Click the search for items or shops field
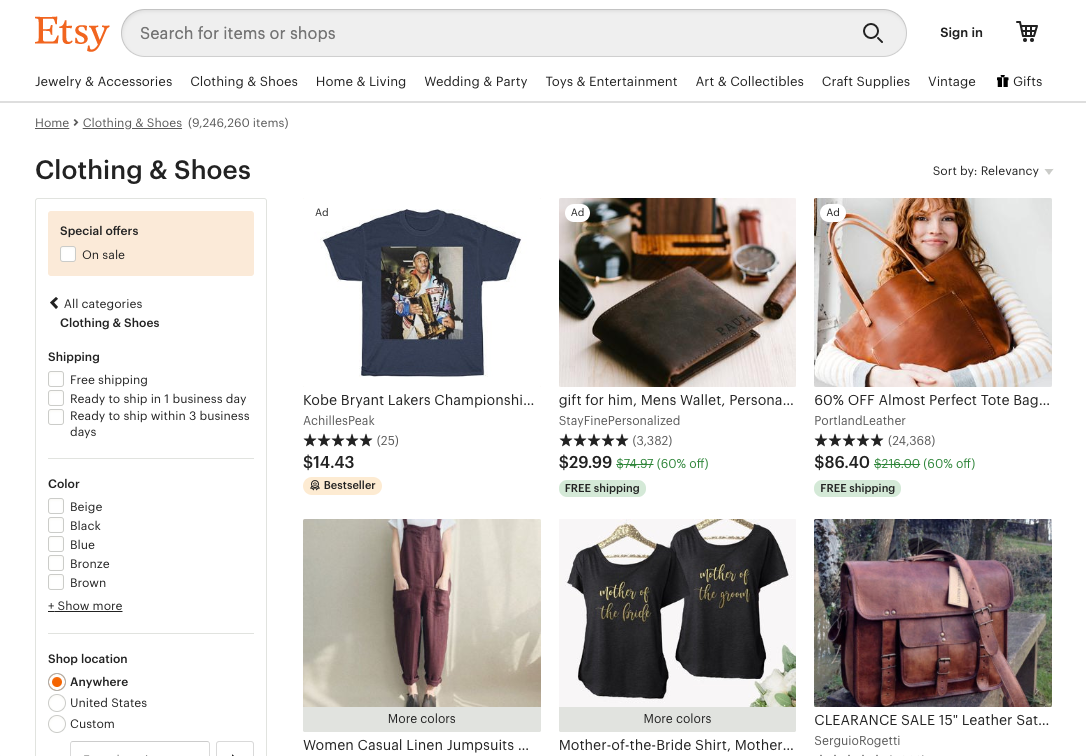The width and height of the screenshot is (1086, 756). click(x=514, y=33)
